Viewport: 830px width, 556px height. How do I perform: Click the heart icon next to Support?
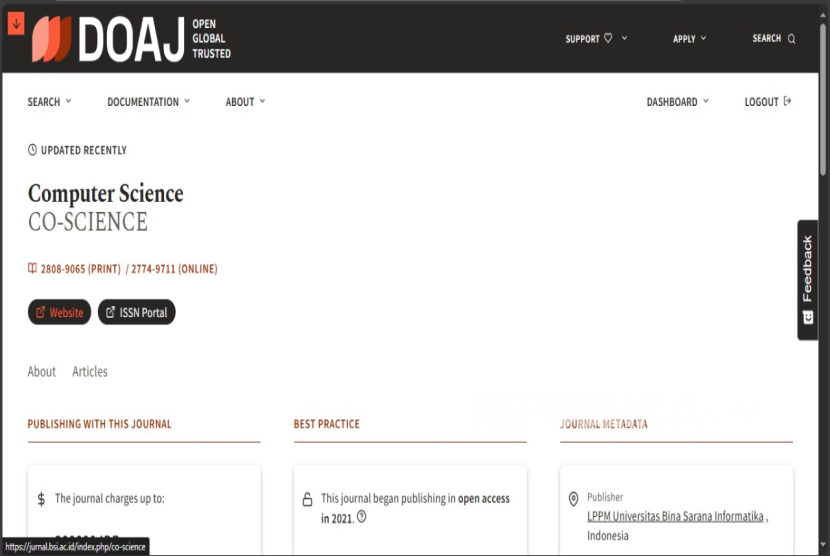pos(608,38)
